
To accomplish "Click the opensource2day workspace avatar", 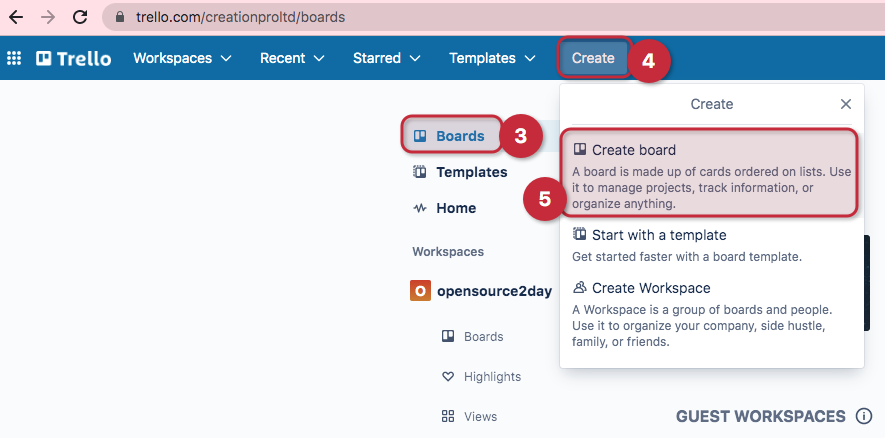I will point(421,291).
